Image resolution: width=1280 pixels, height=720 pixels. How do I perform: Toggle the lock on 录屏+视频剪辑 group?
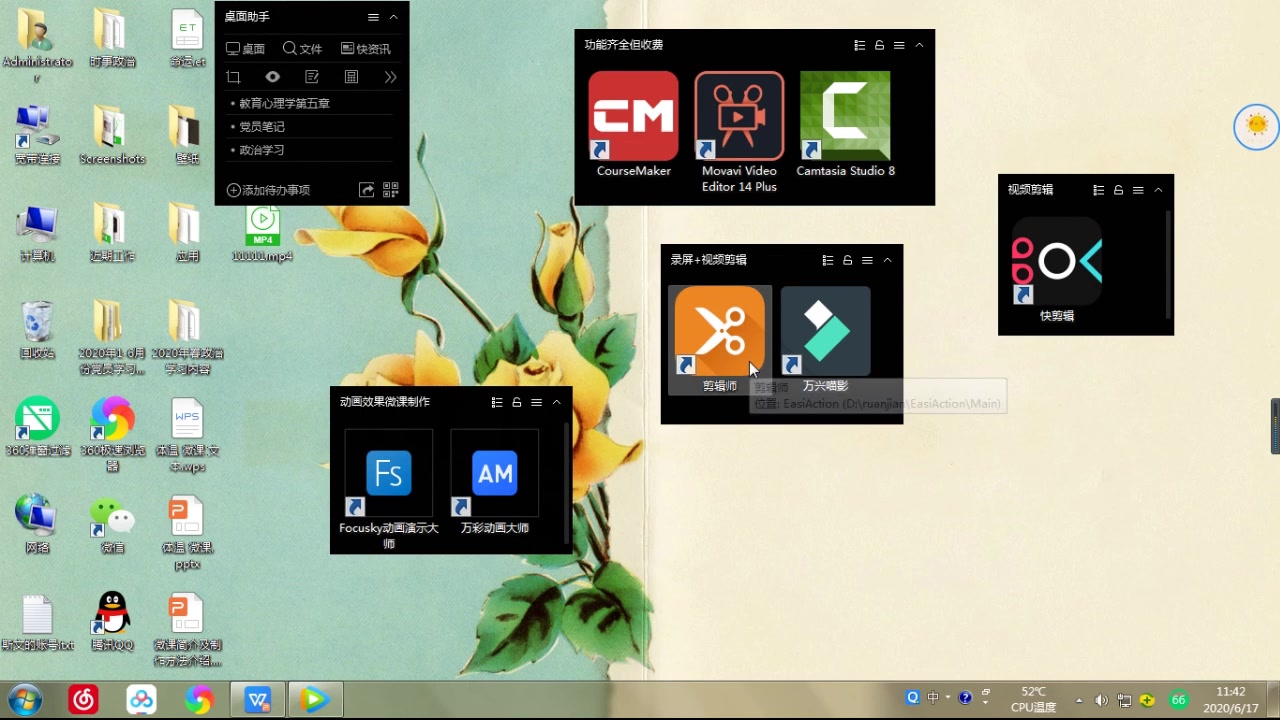pyautogui.click(x=847, y=260)
